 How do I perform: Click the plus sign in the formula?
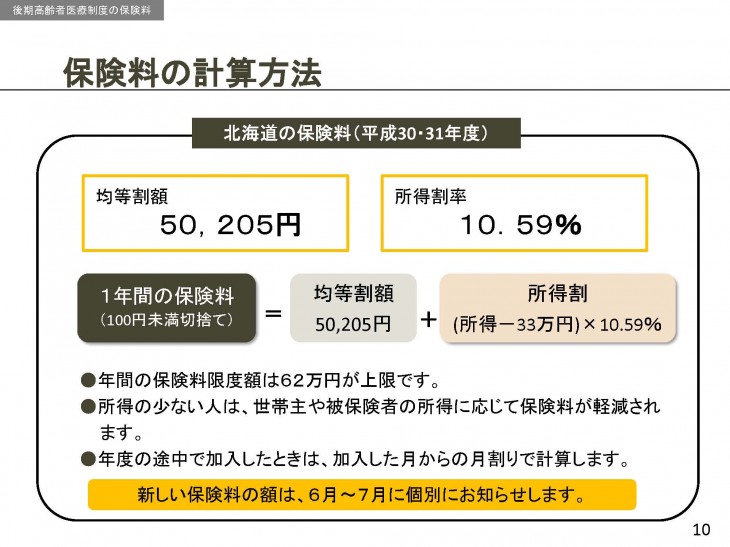(428, 319)
